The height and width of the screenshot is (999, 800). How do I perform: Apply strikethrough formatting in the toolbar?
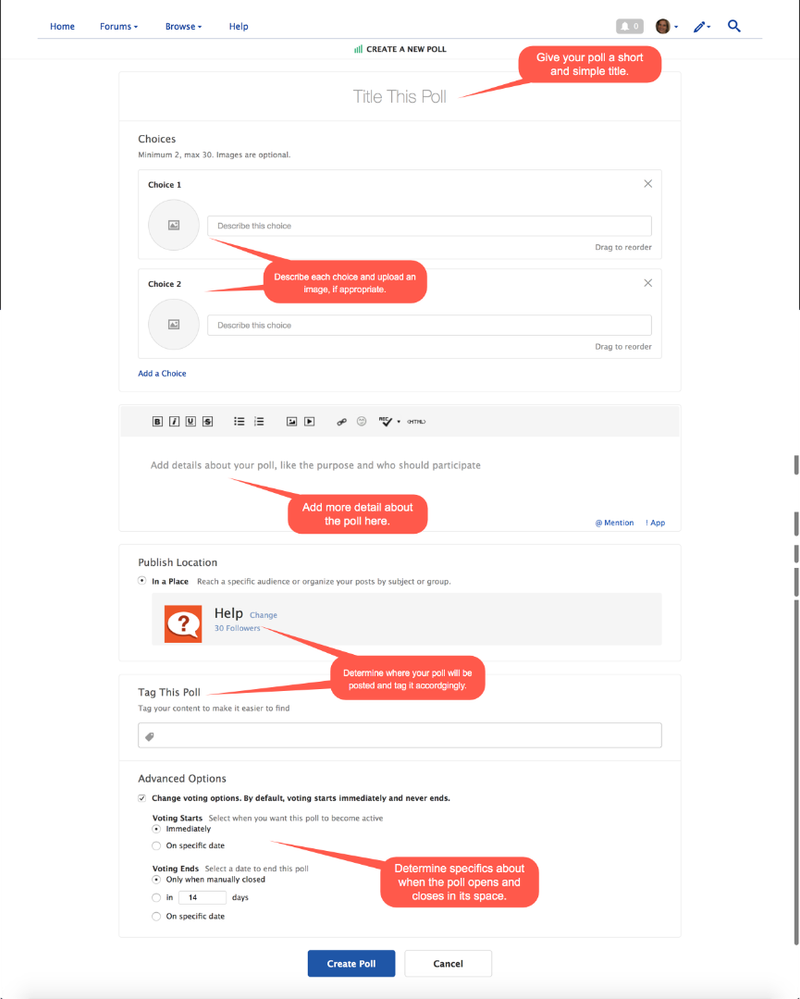click(207, 422)
